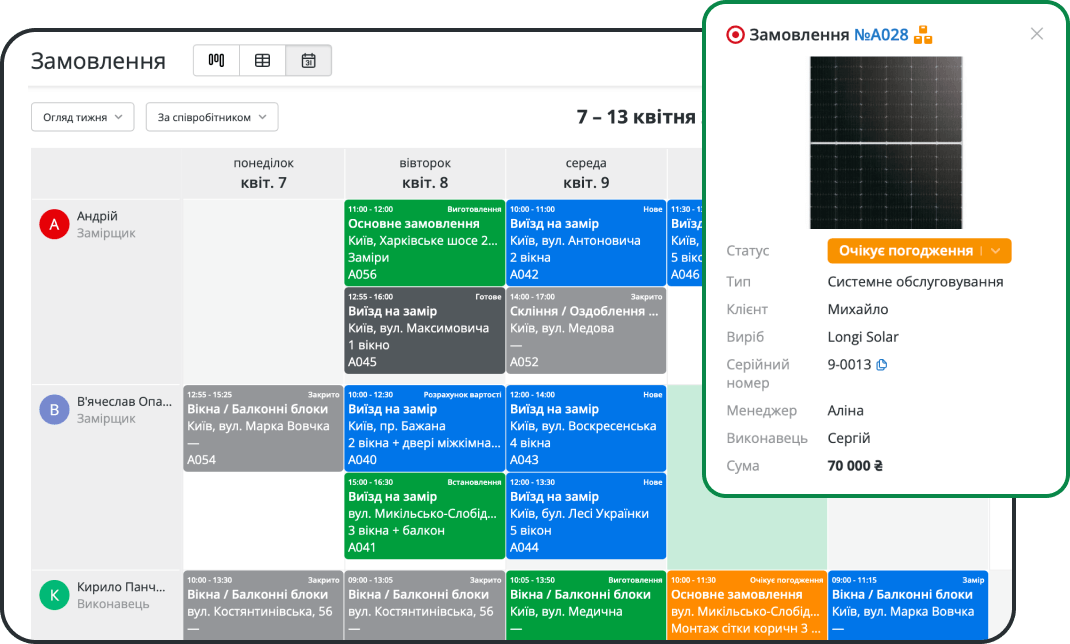Screen dimensions: 1070x644
Task: Click the orange boxes icon beside №A028
Action: (923, 35)
